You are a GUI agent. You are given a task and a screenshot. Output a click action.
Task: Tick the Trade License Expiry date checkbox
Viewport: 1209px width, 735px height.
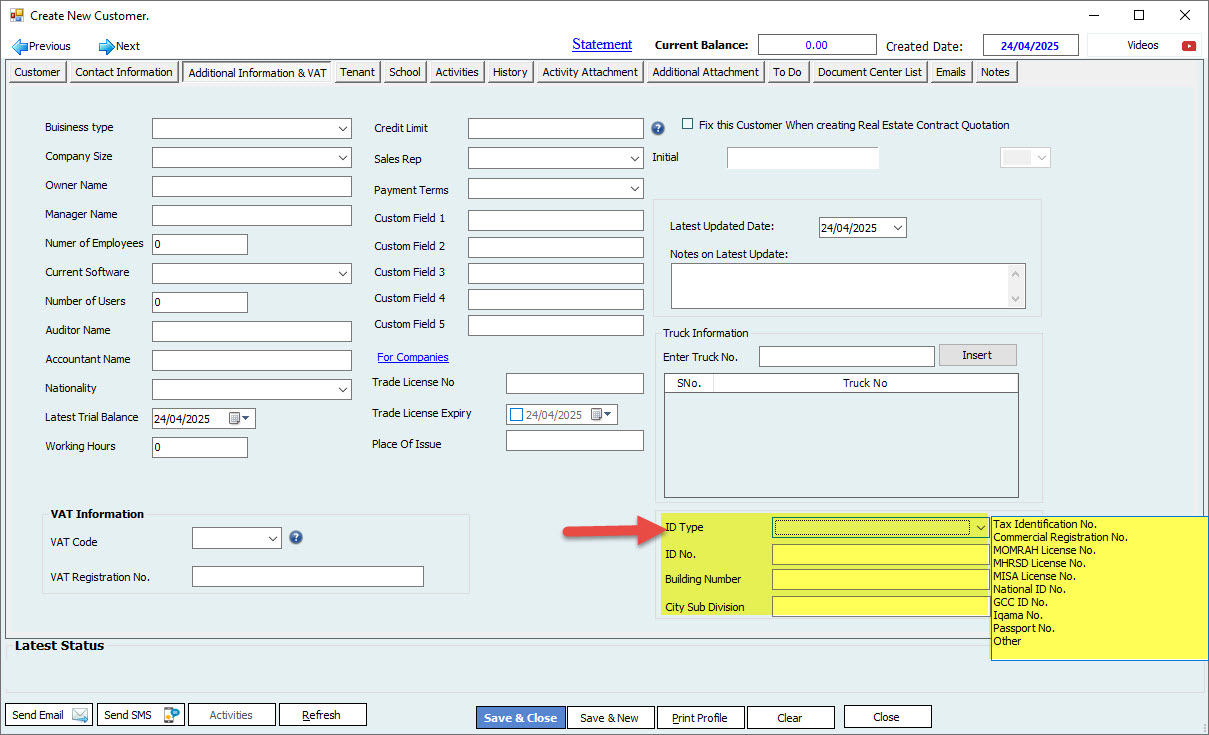click(x=516, y=414)
